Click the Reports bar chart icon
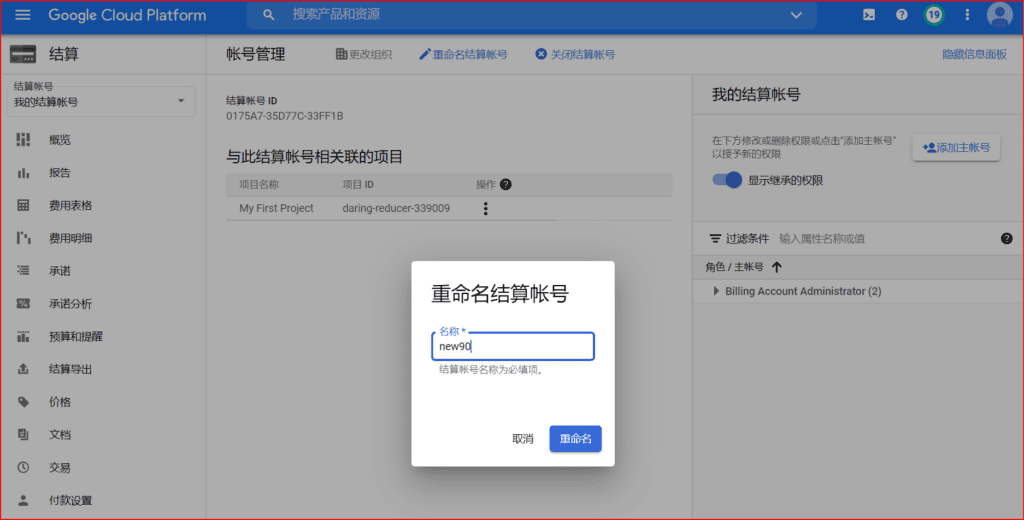The height and width of the screenshot is (520, 1024). [24, 172]
